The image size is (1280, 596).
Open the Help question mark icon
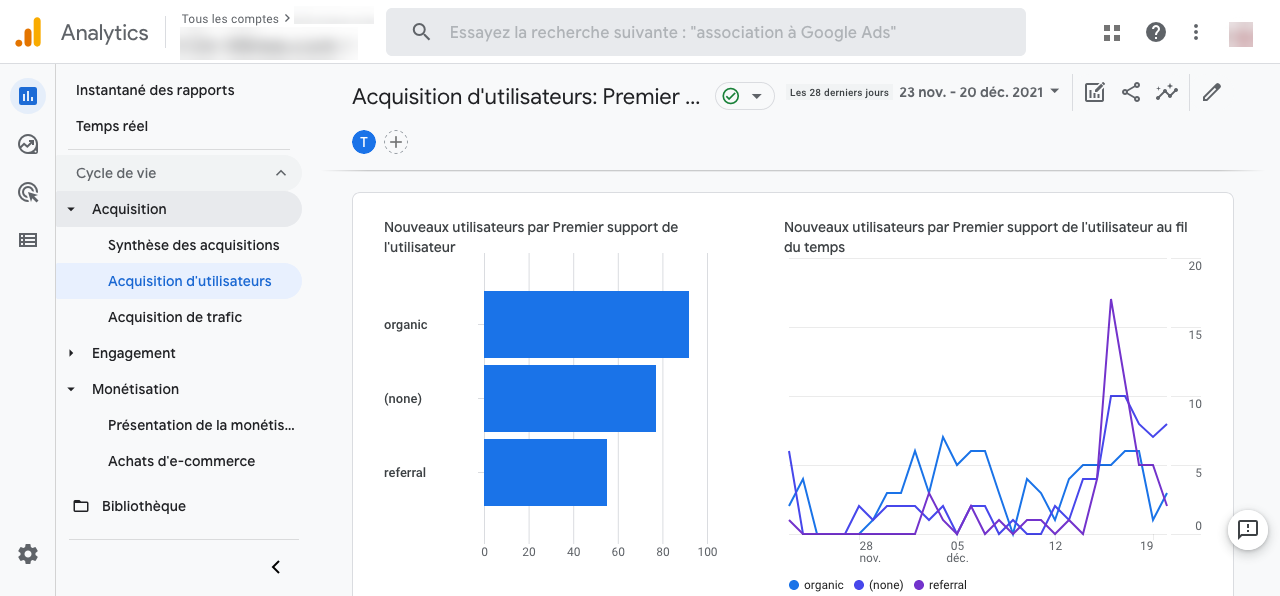point(1156,32)
